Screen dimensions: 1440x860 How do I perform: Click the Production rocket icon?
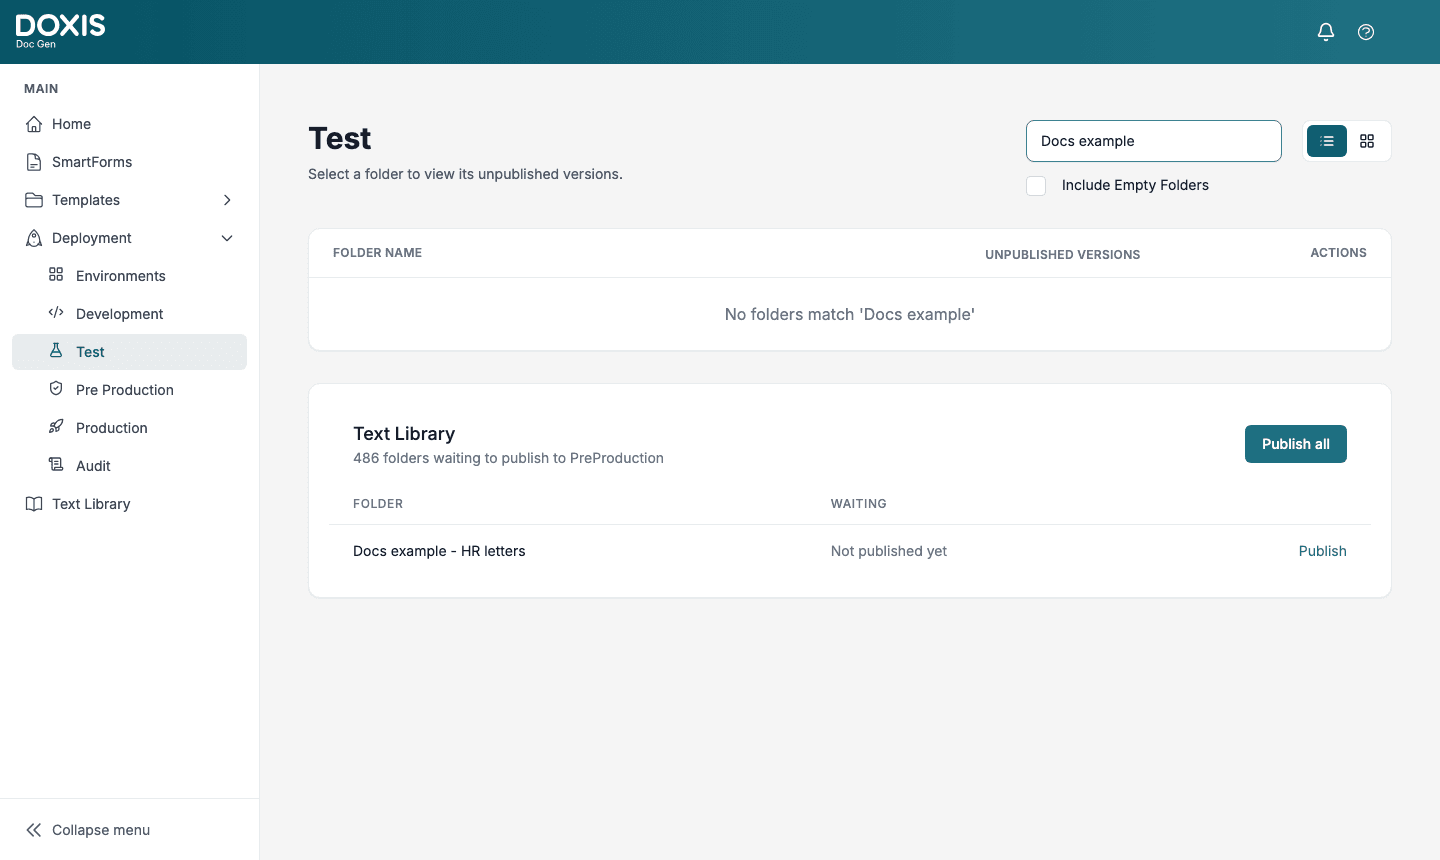click(x=56, y=427)
